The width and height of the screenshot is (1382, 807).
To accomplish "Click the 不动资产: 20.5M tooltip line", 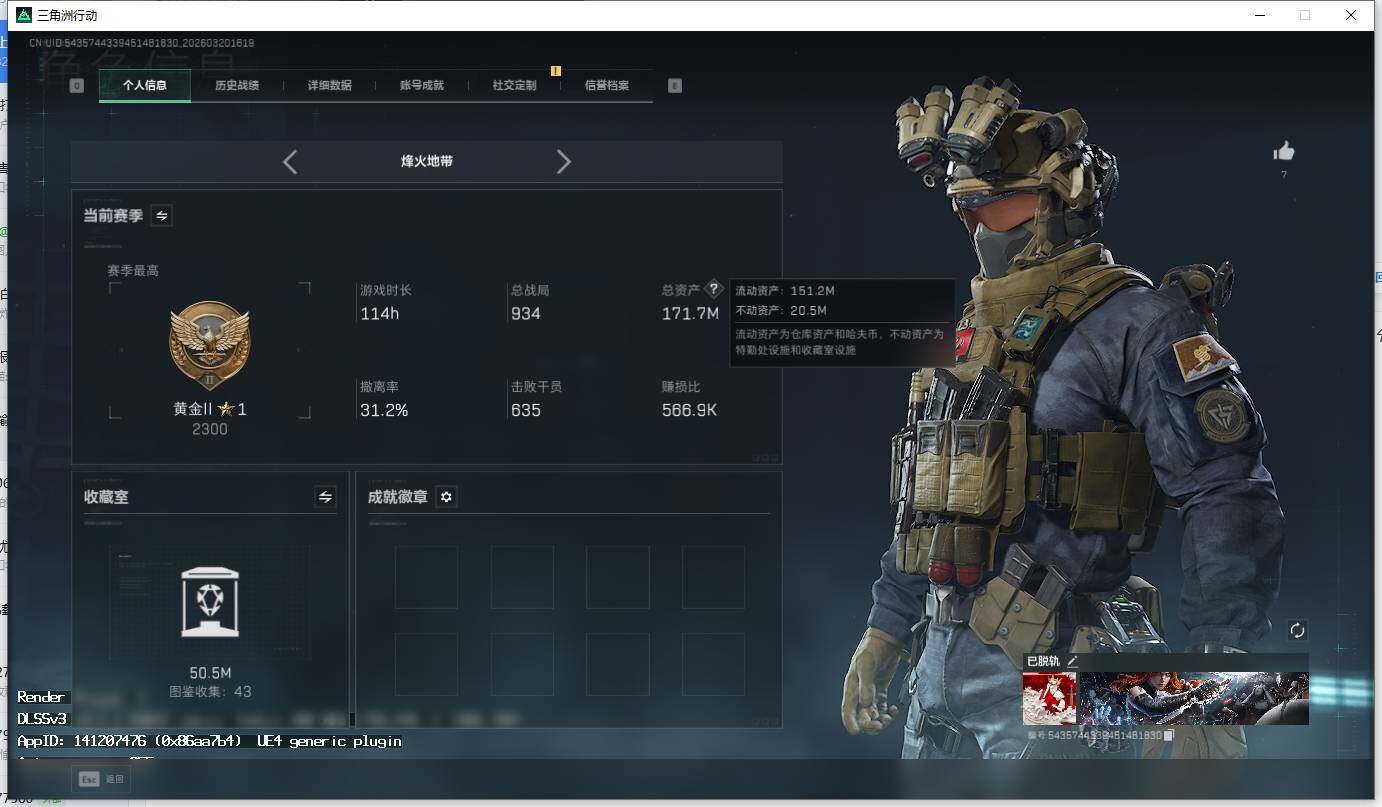I will click(x=781, y=311).
